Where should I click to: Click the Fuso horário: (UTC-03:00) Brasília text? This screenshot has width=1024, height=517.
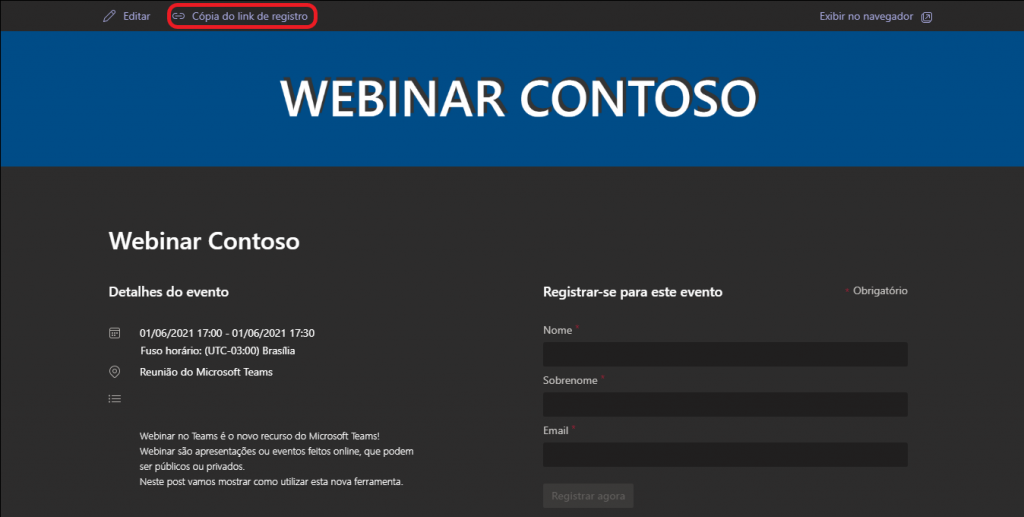[217, 351]
